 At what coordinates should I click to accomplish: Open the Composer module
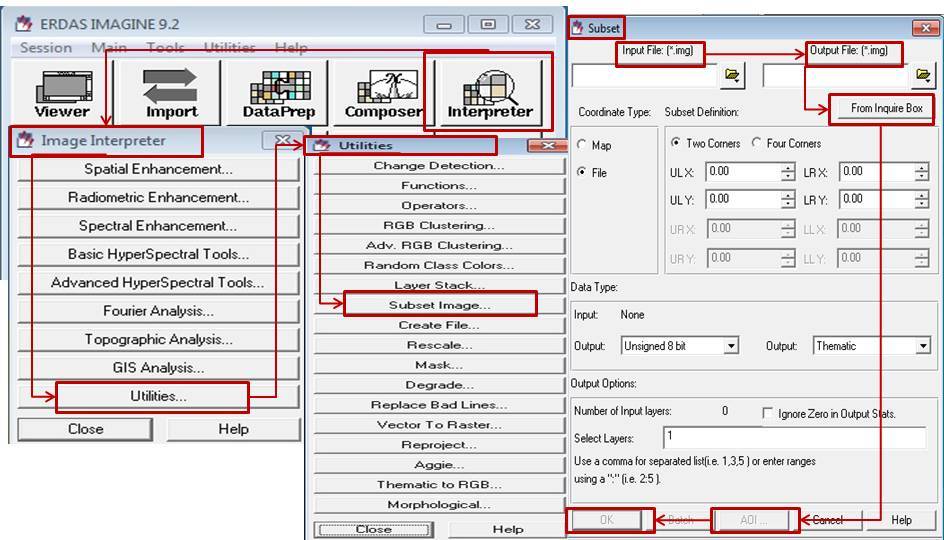pyautogui.click(x=384, y=93)
